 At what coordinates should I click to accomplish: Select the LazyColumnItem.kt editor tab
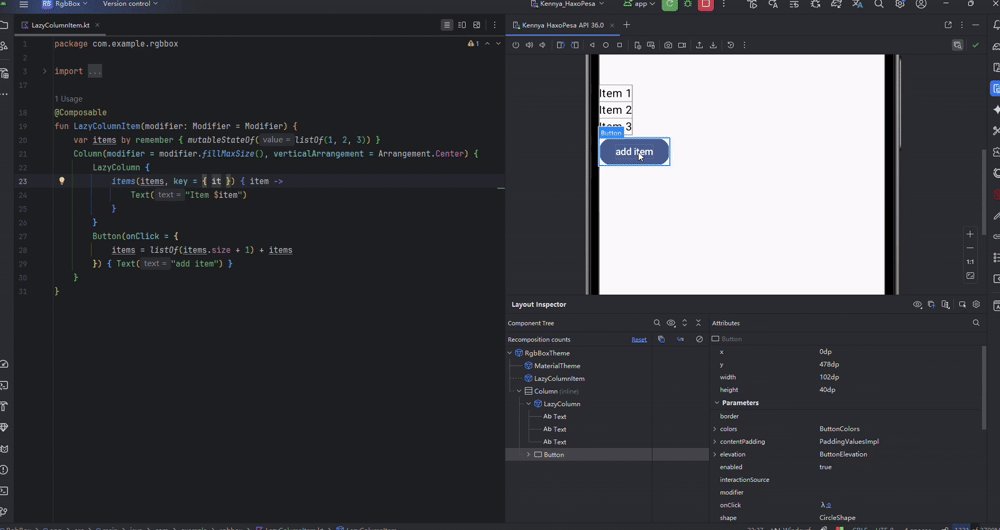coord(59,26)
